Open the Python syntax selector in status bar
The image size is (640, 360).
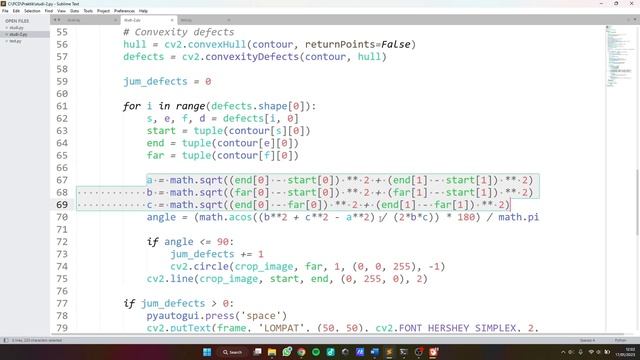click(x=620, y=340)
